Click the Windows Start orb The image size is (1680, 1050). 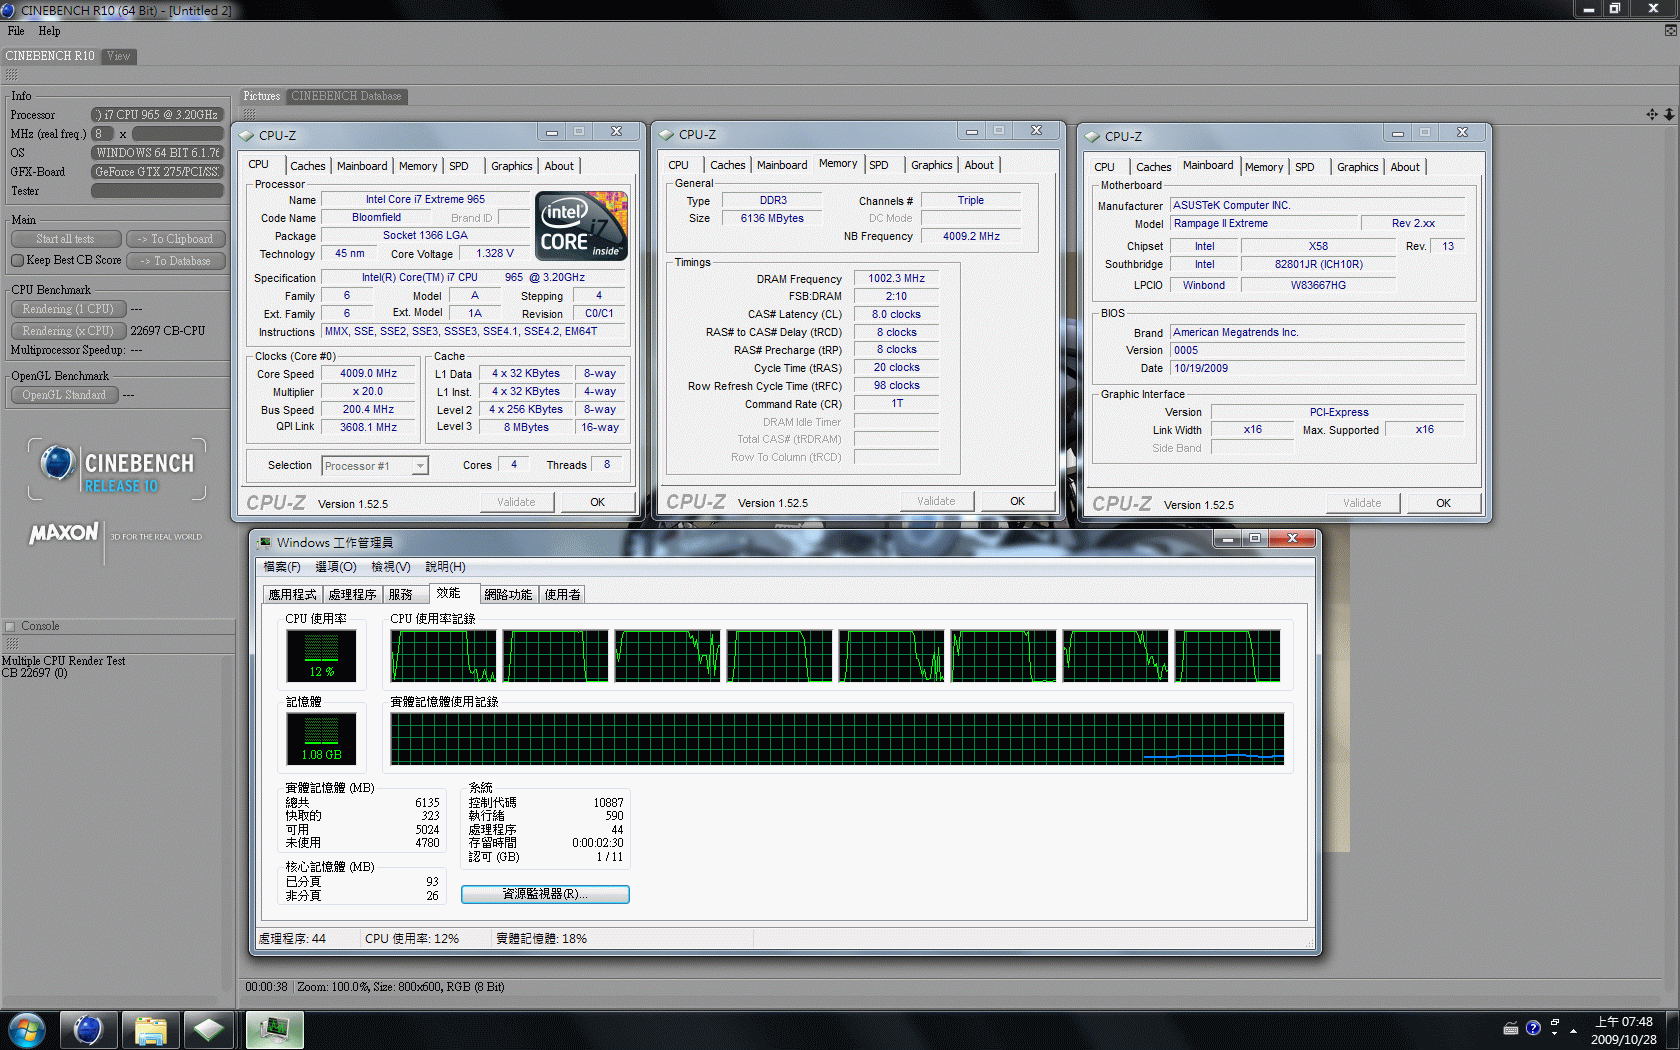[x=27, y=1029]
